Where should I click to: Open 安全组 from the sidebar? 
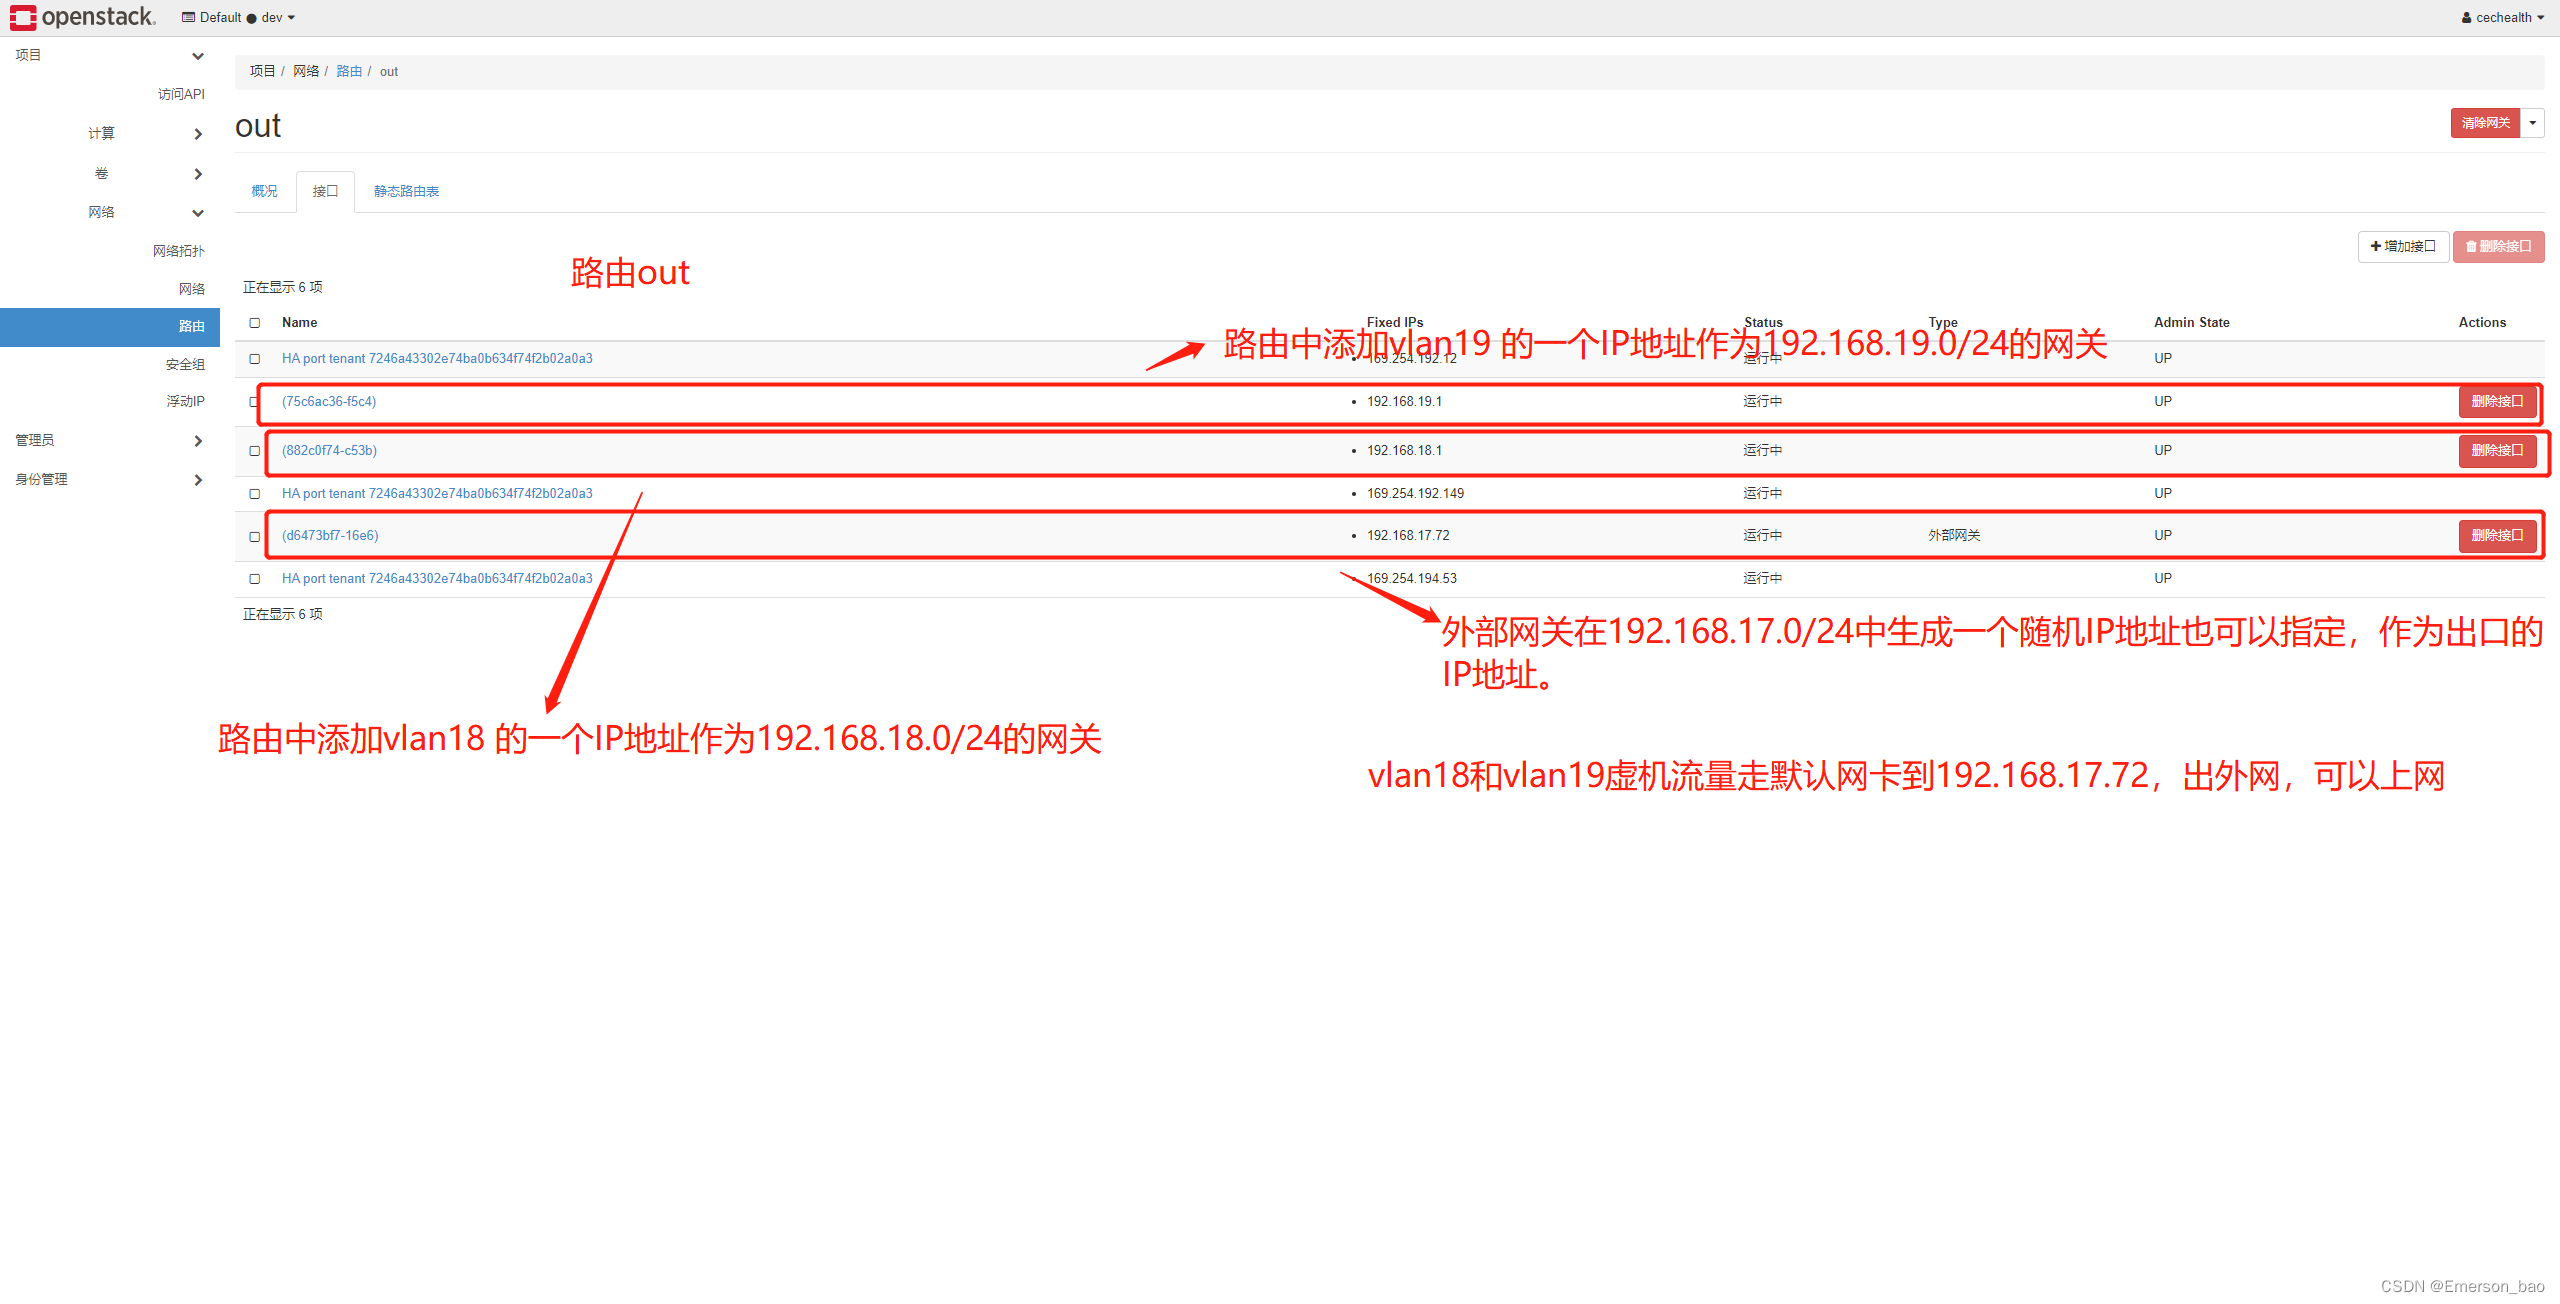[186, 364]
